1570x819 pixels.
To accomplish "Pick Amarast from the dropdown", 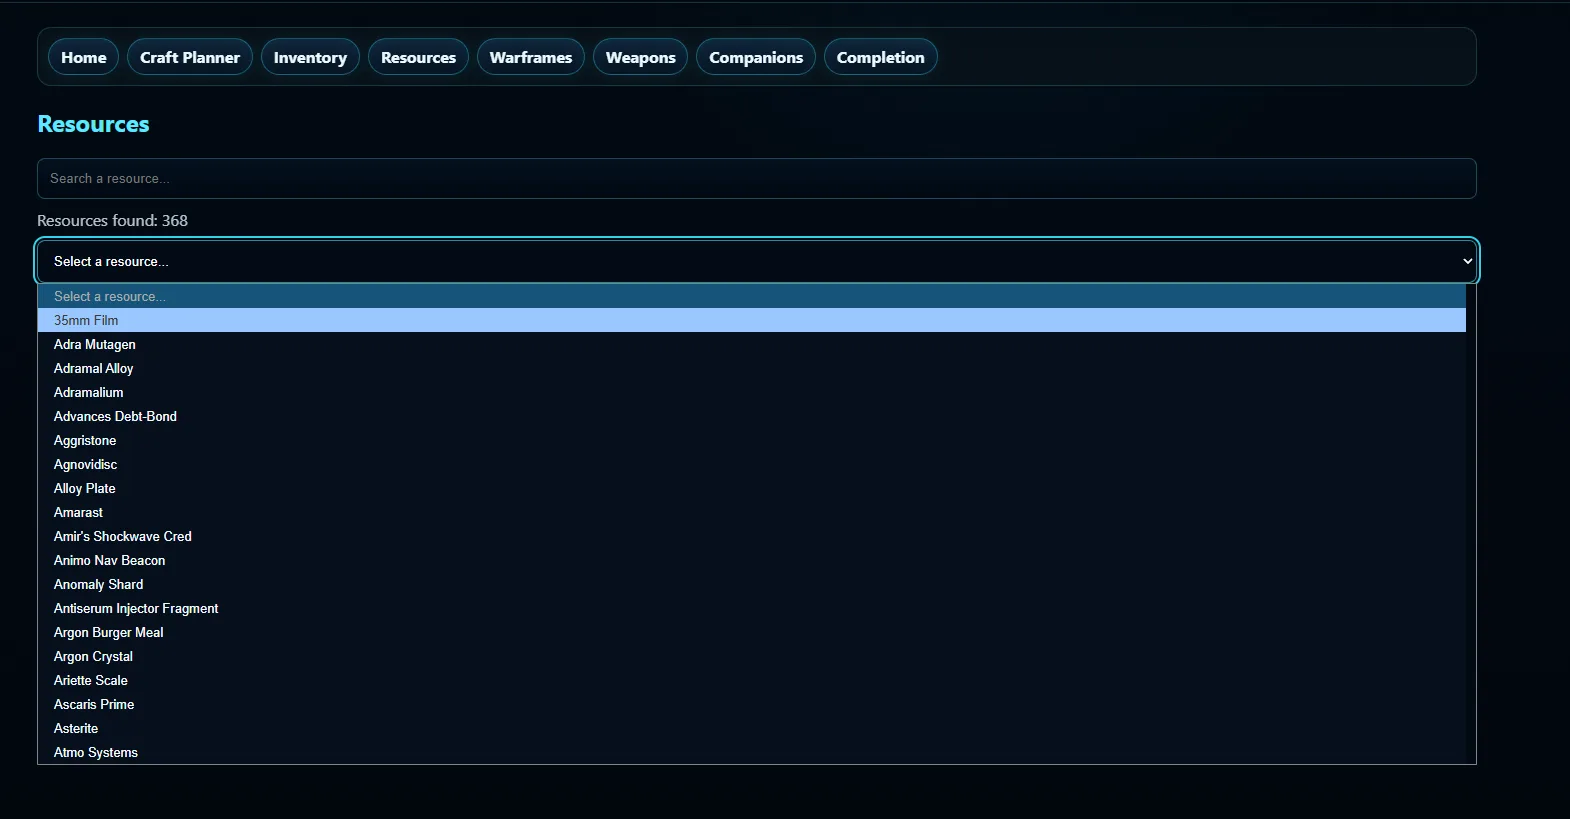I will pos(752,512).
